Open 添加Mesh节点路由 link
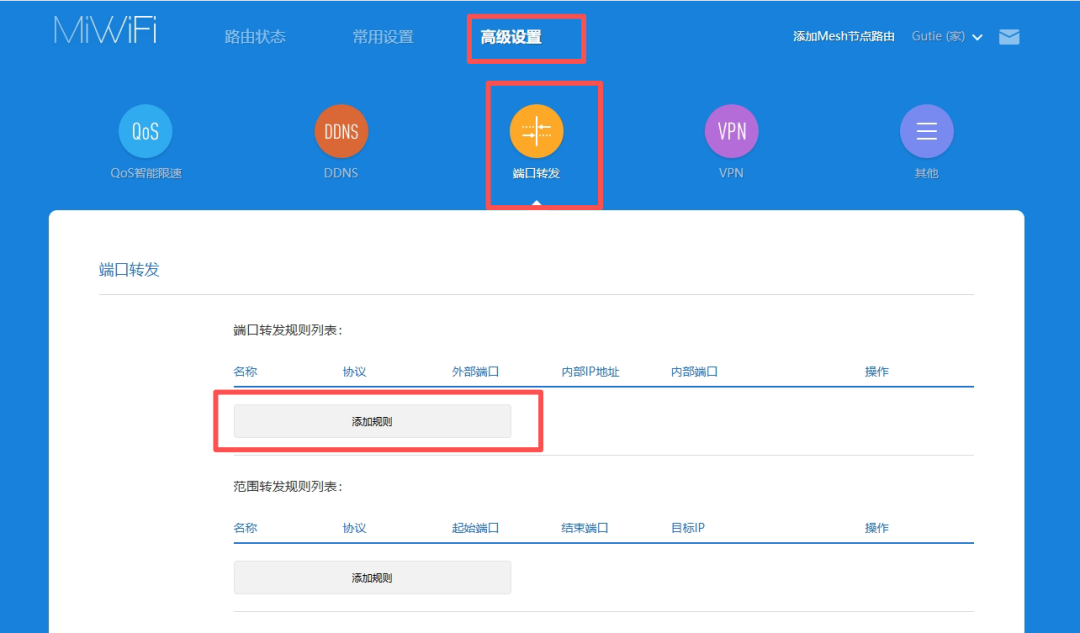Viewport: 1080px width, 633px height. pyautogui.click(x=843, y=36)
